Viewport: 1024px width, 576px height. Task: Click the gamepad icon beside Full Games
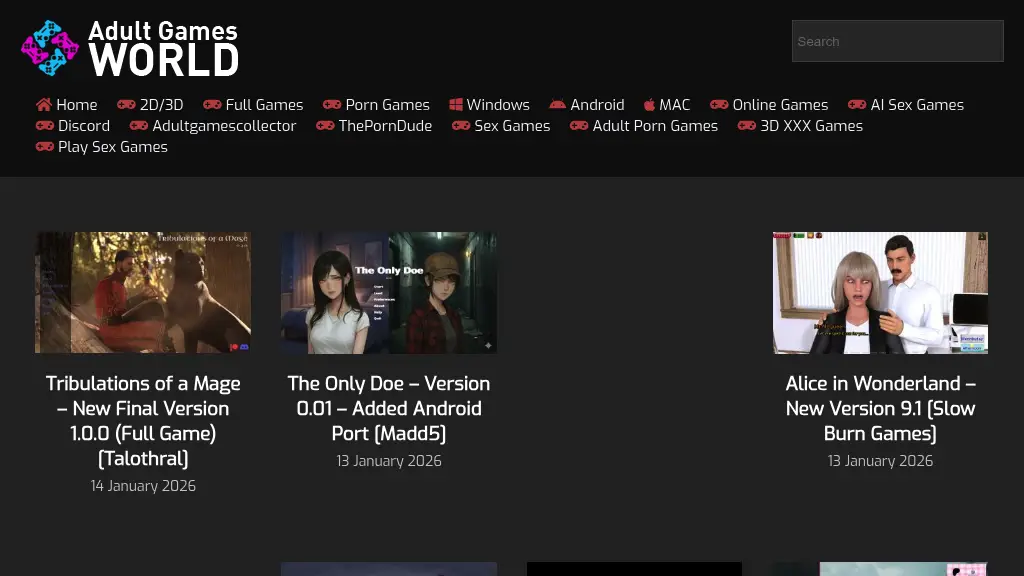coord(212,105)
